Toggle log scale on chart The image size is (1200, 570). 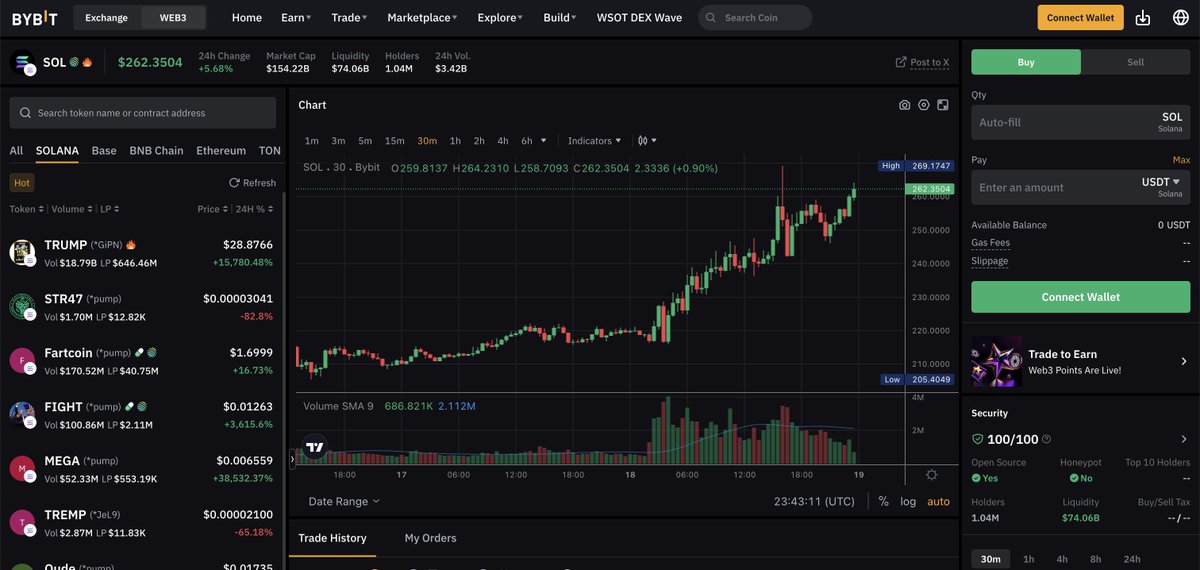908,501
